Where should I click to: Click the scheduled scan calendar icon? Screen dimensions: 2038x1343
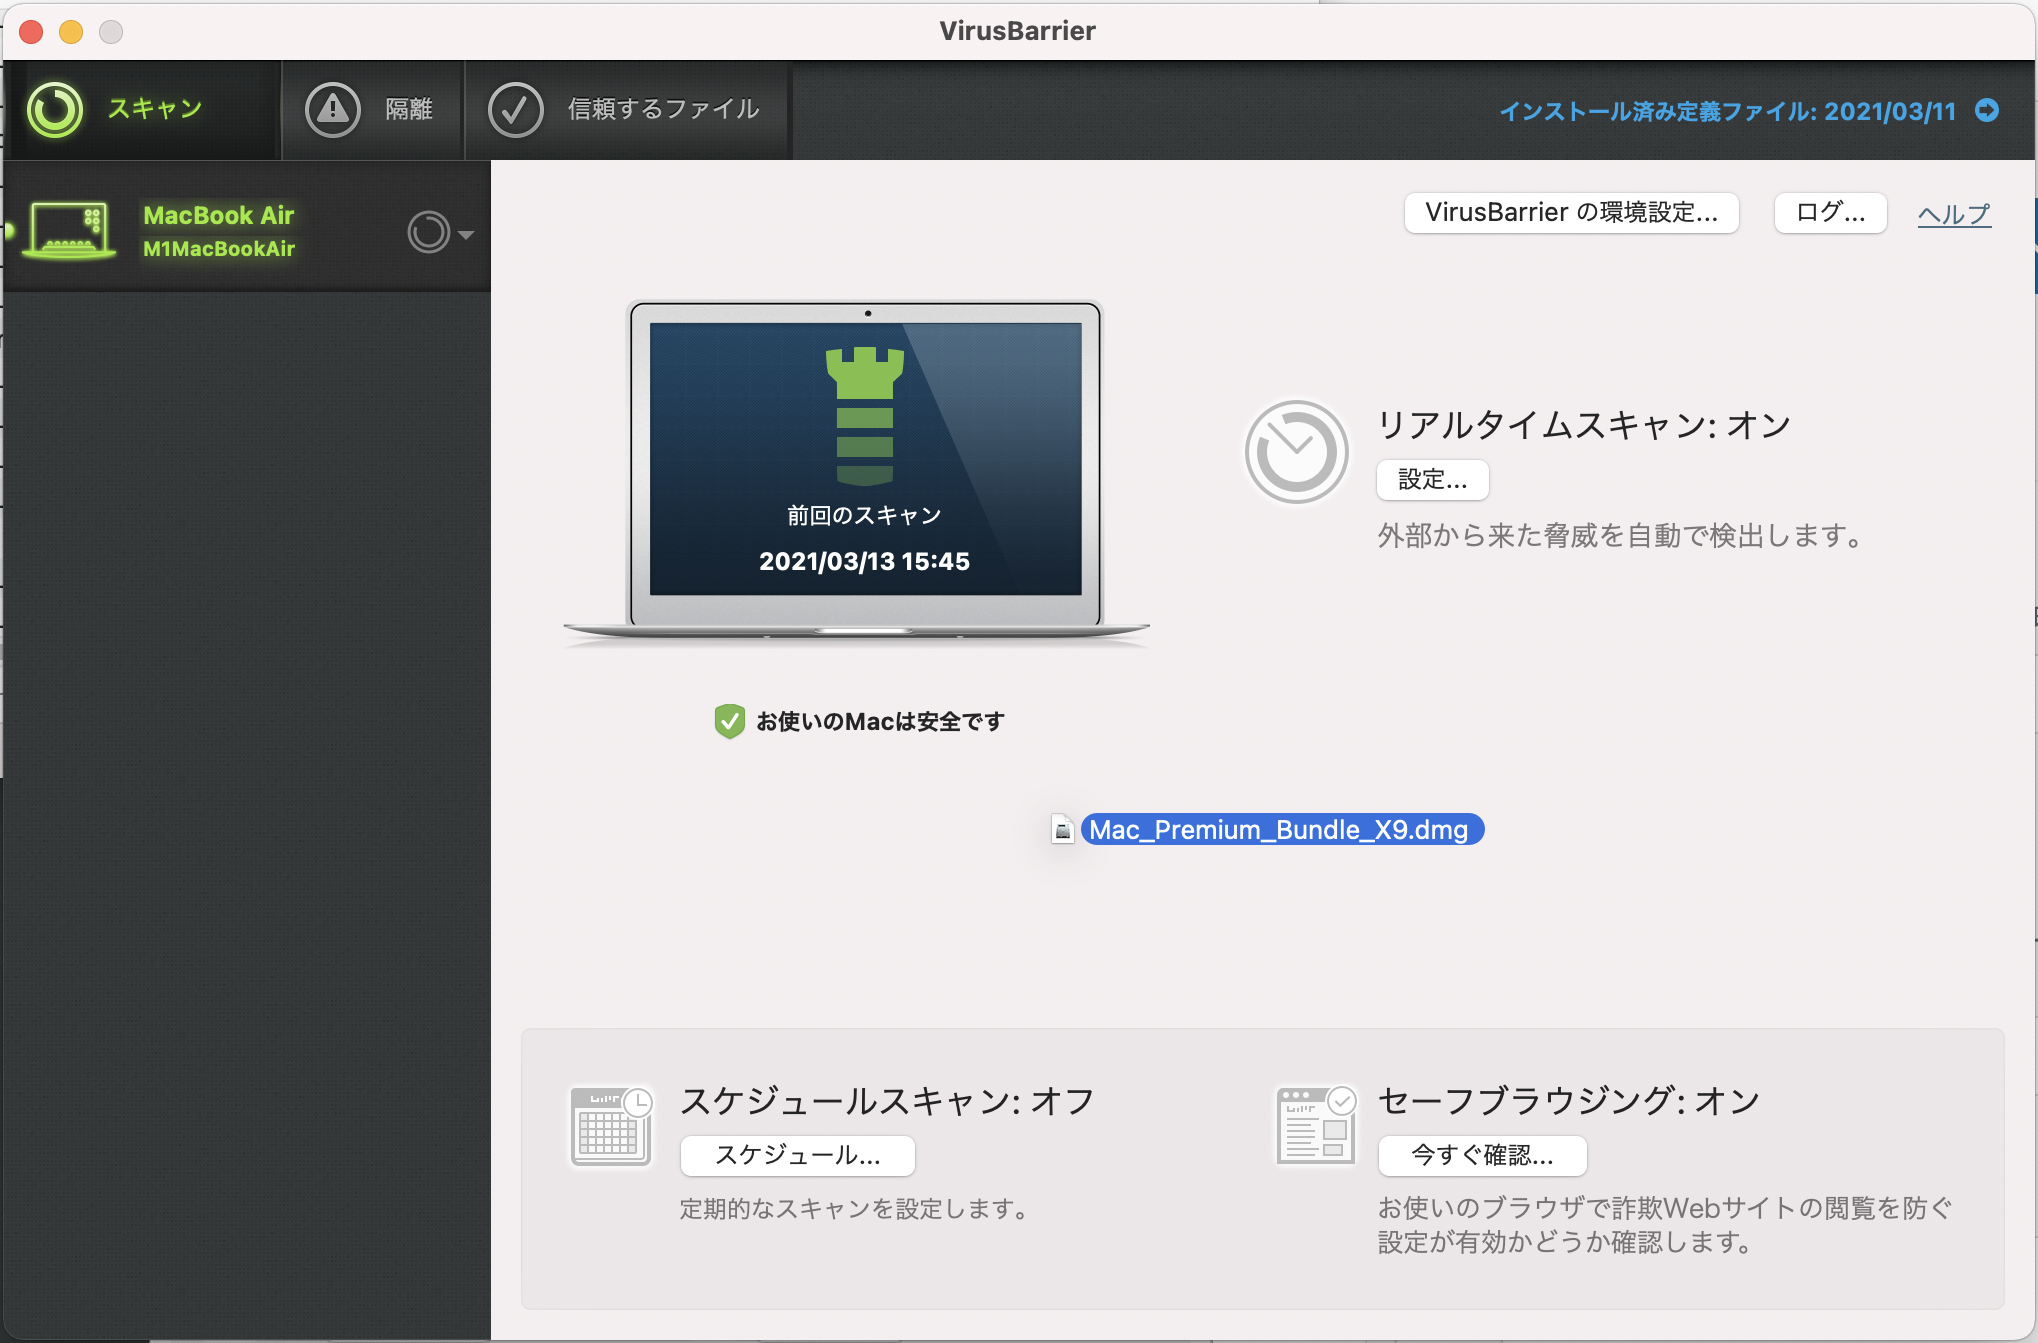point(611,1126)
